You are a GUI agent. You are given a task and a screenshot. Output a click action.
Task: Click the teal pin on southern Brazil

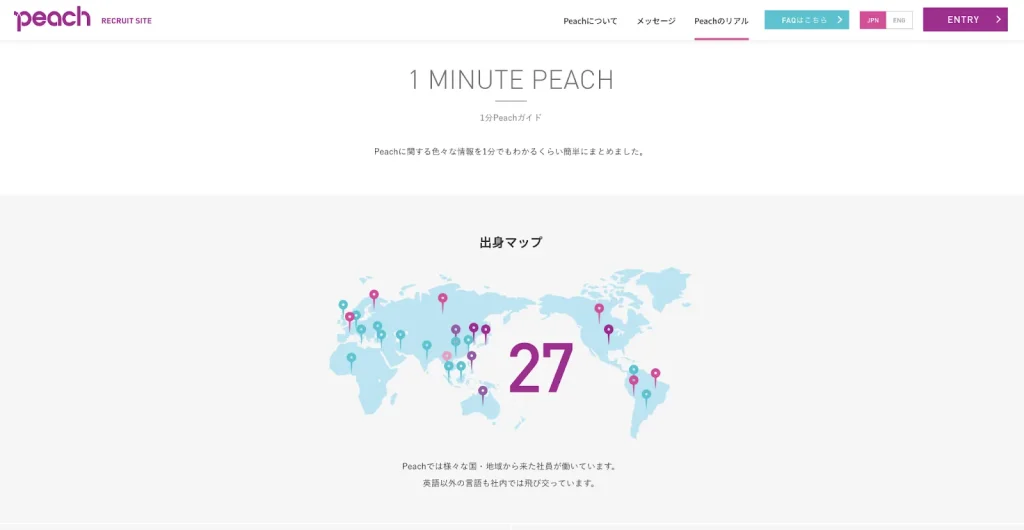pos(646,397)
